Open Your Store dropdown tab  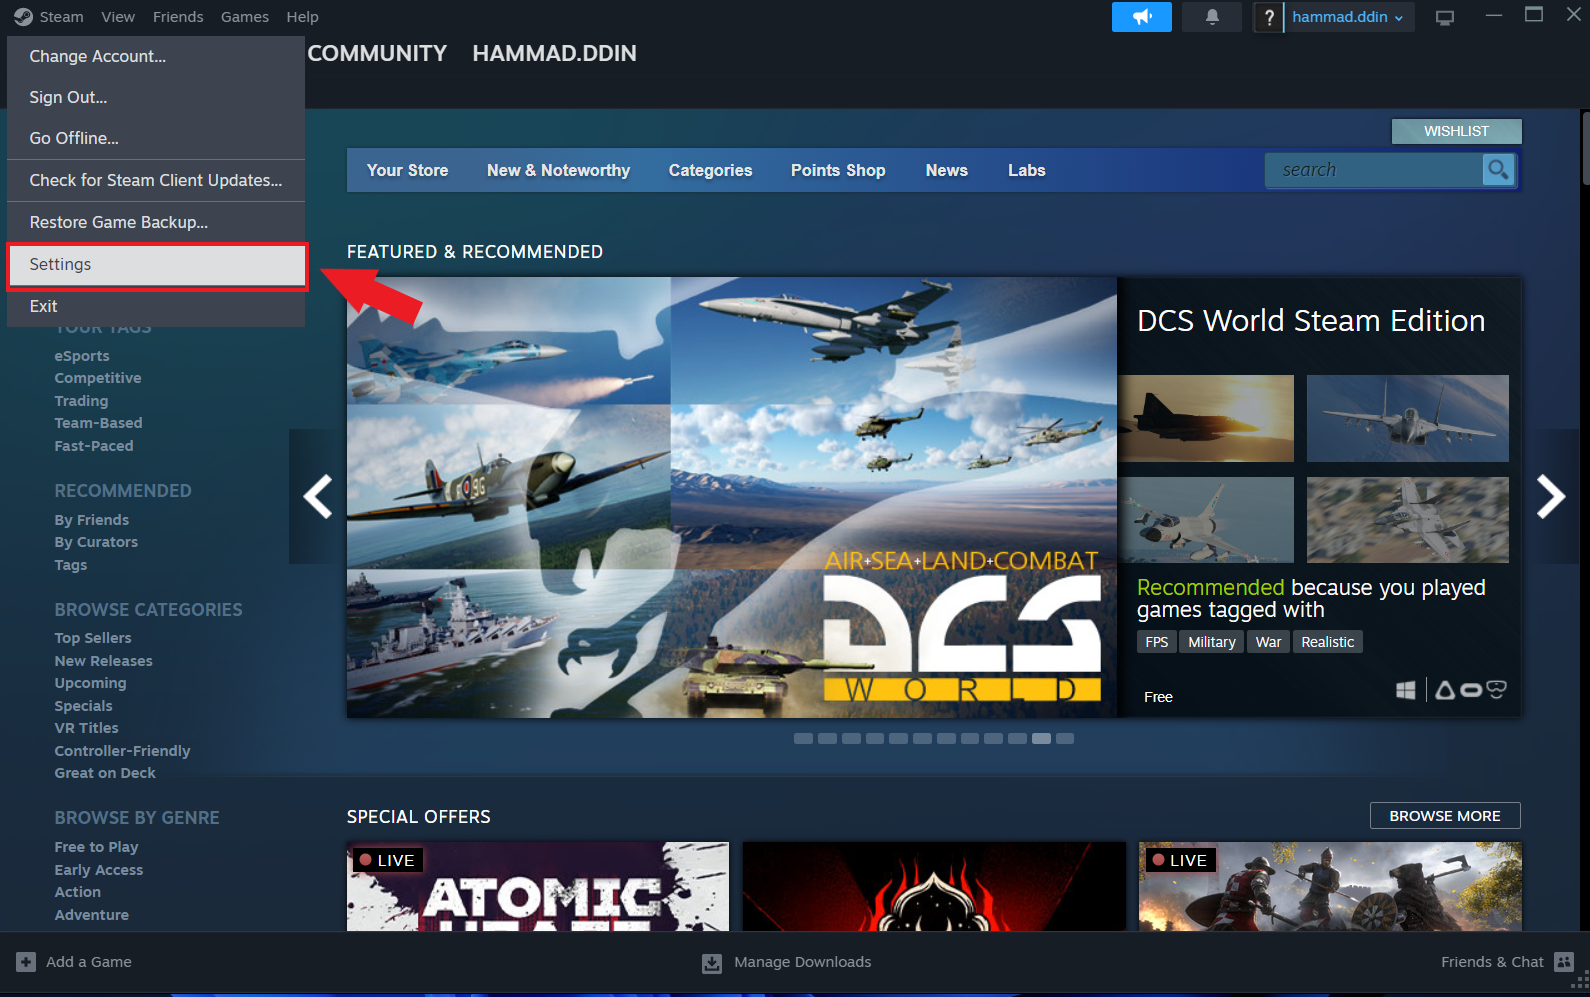(407, 170)
